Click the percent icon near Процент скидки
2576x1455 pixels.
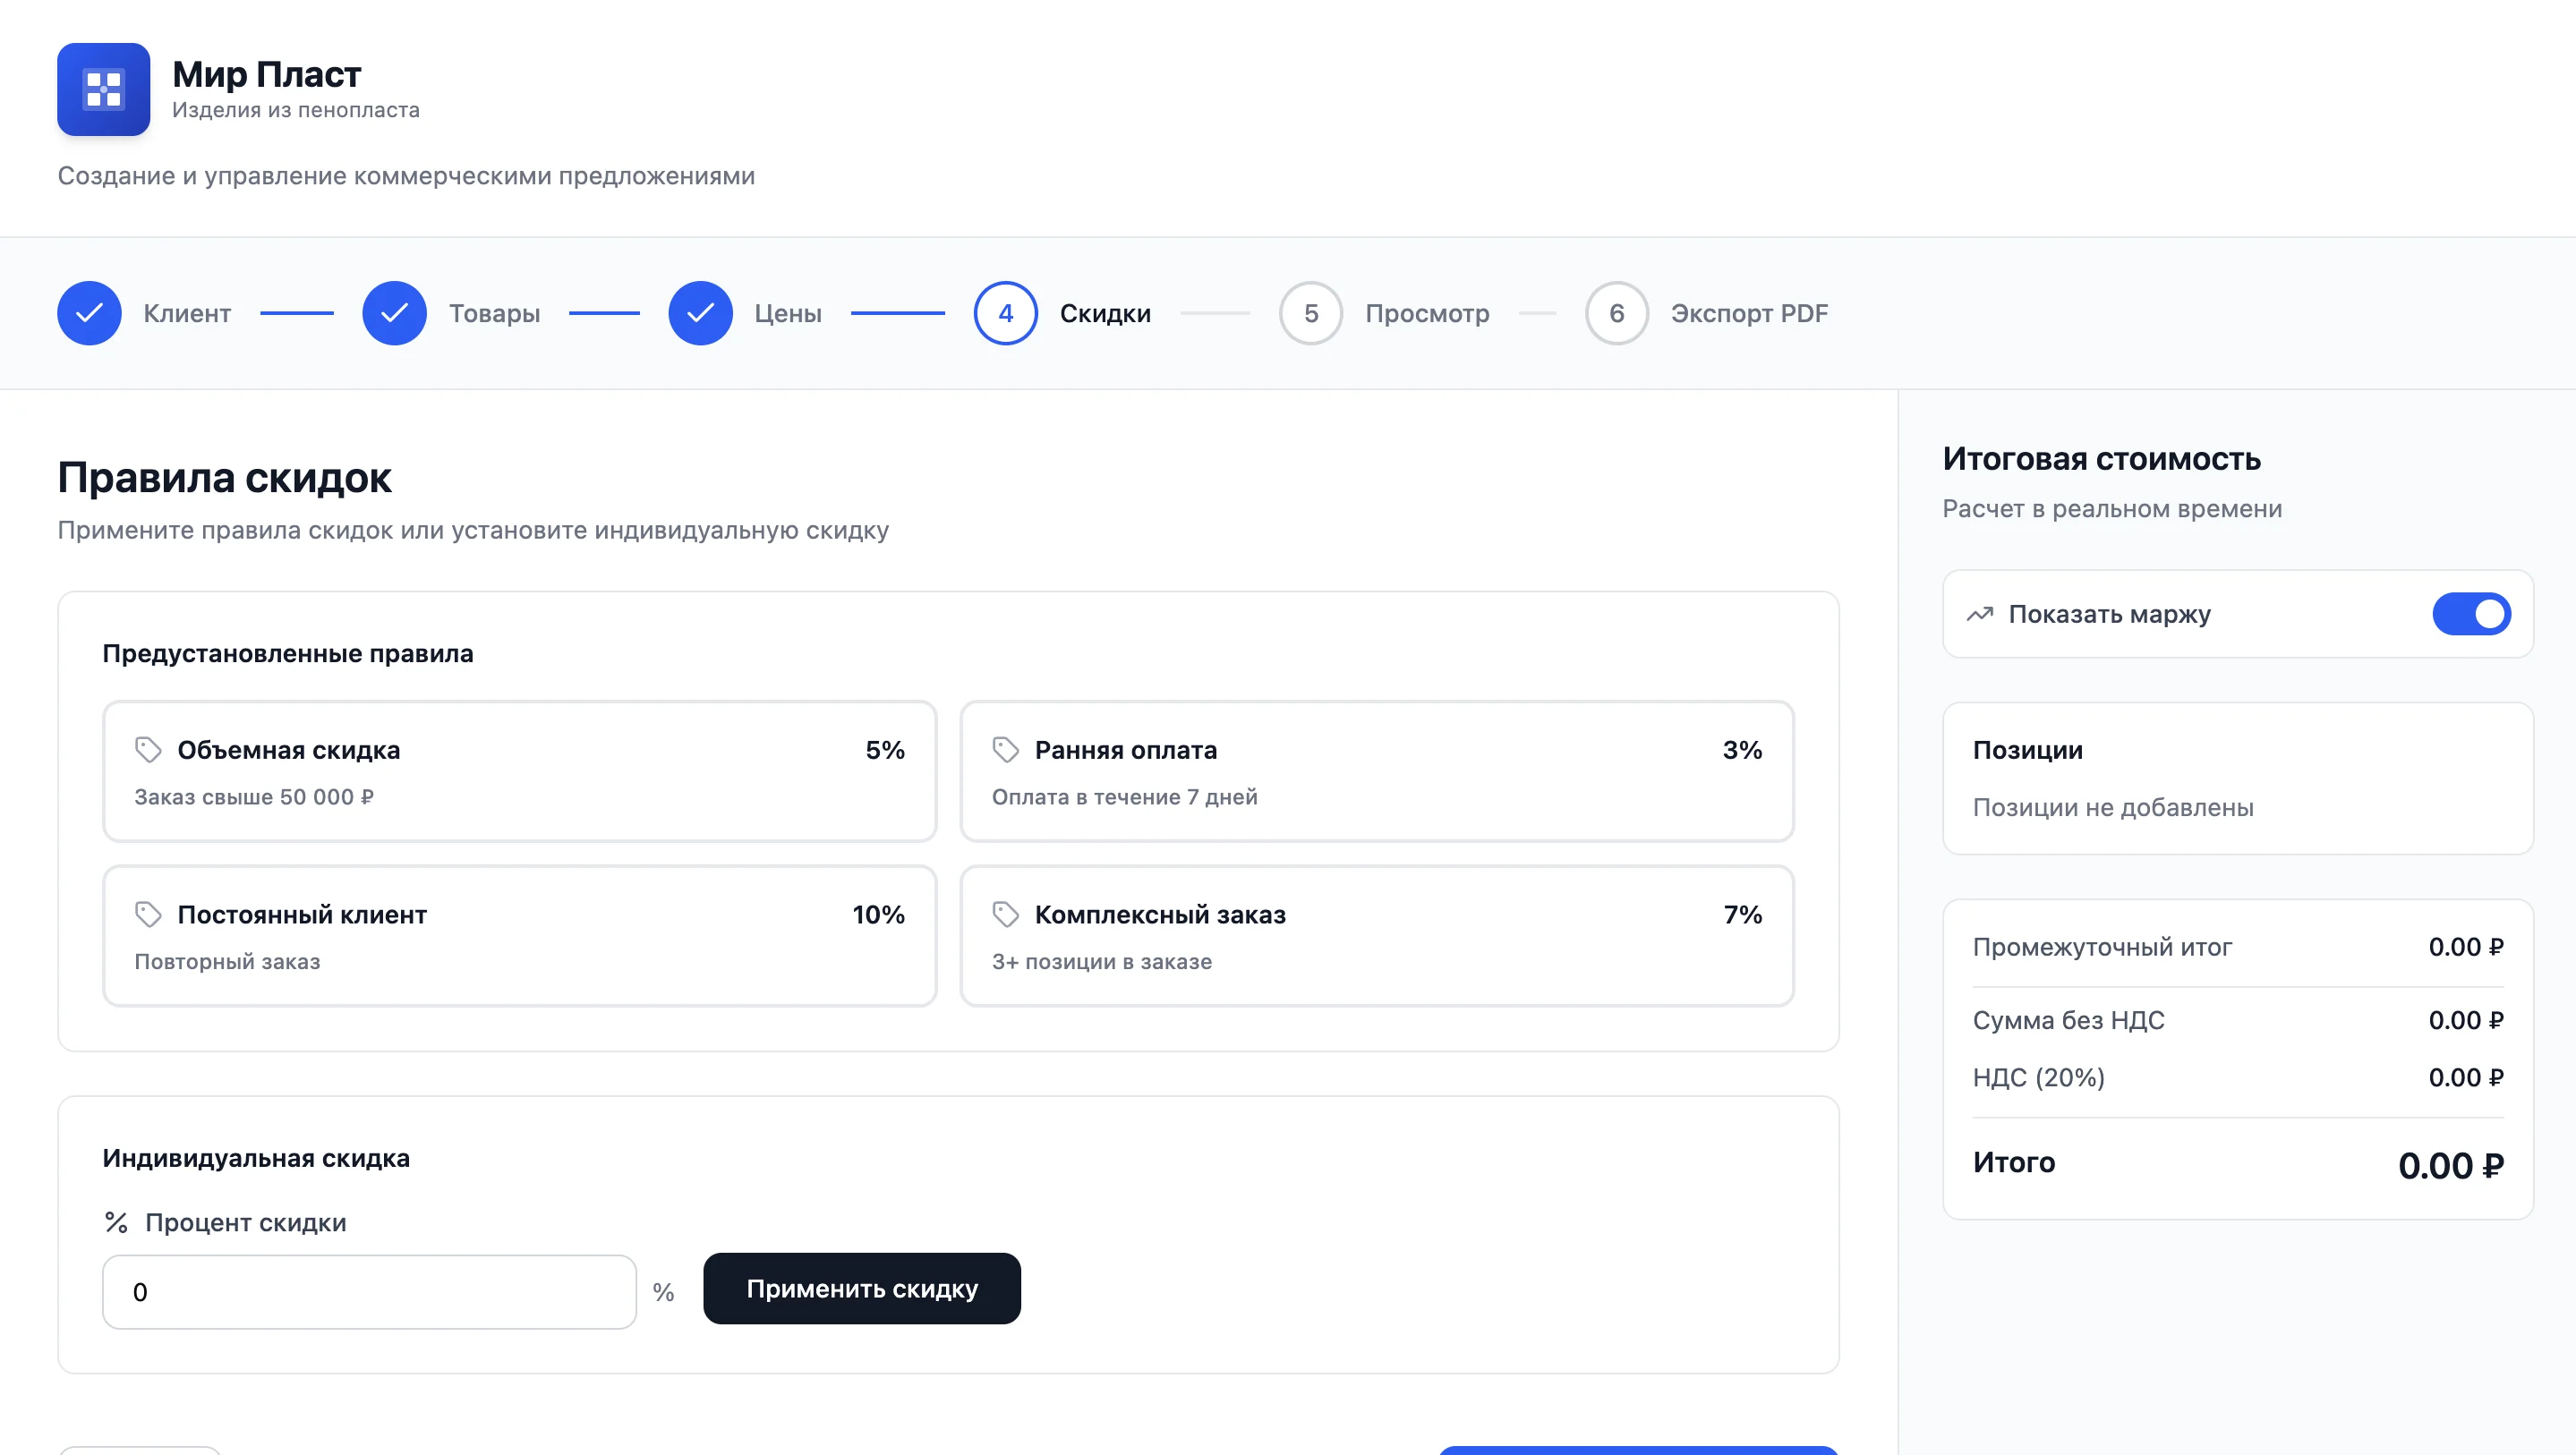tap(116, 1222)
